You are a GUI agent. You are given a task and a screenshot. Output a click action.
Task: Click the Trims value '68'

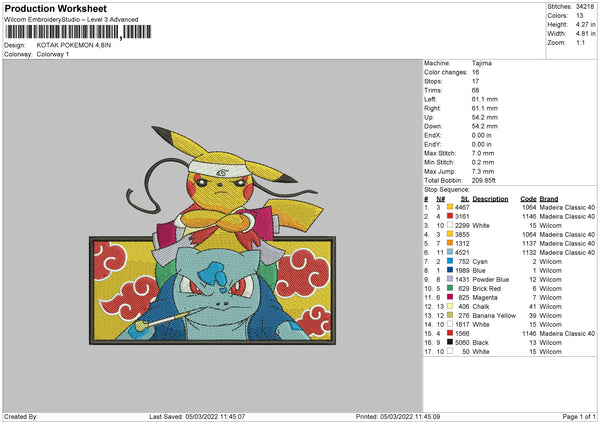[x=475, y=90]
